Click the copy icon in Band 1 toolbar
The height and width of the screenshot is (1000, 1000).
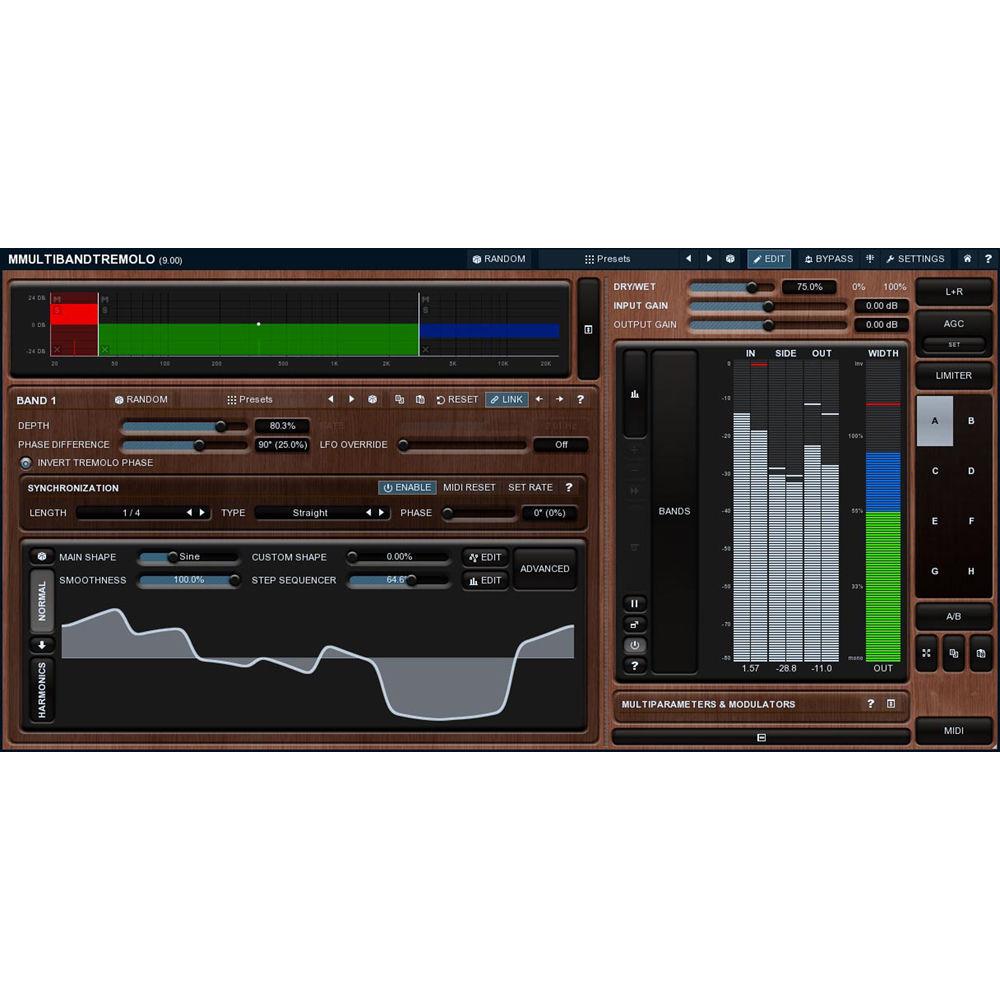coord(400,399)
